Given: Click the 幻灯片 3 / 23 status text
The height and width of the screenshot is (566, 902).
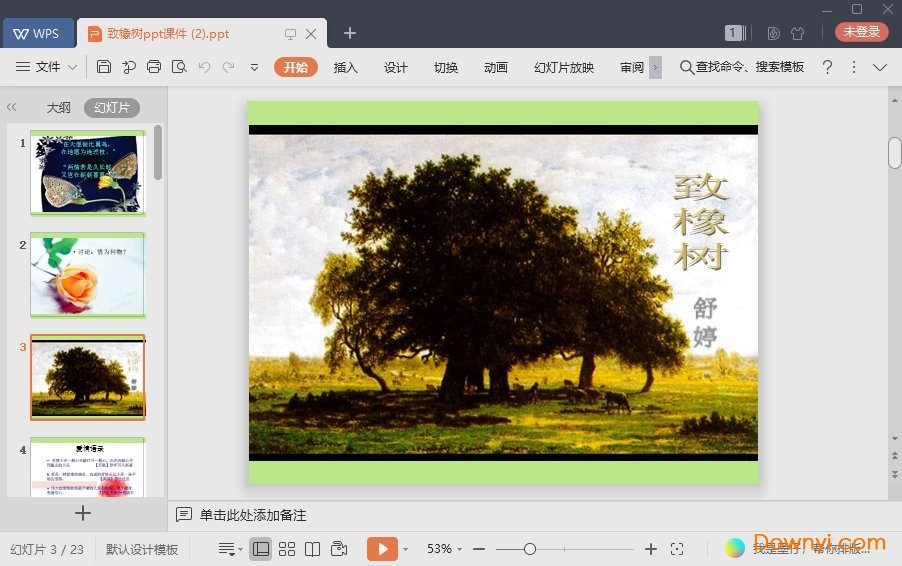Looking at the screenshot, I should [x=47, y=549].
